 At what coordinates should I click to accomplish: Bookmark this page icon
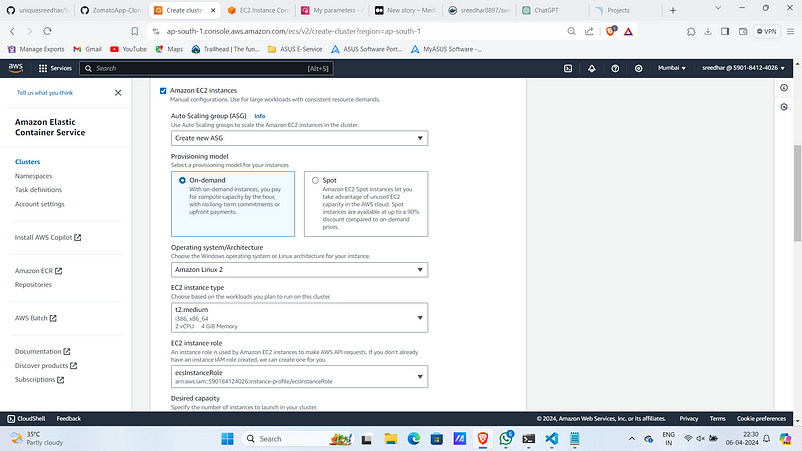click(x=135, y=31)
